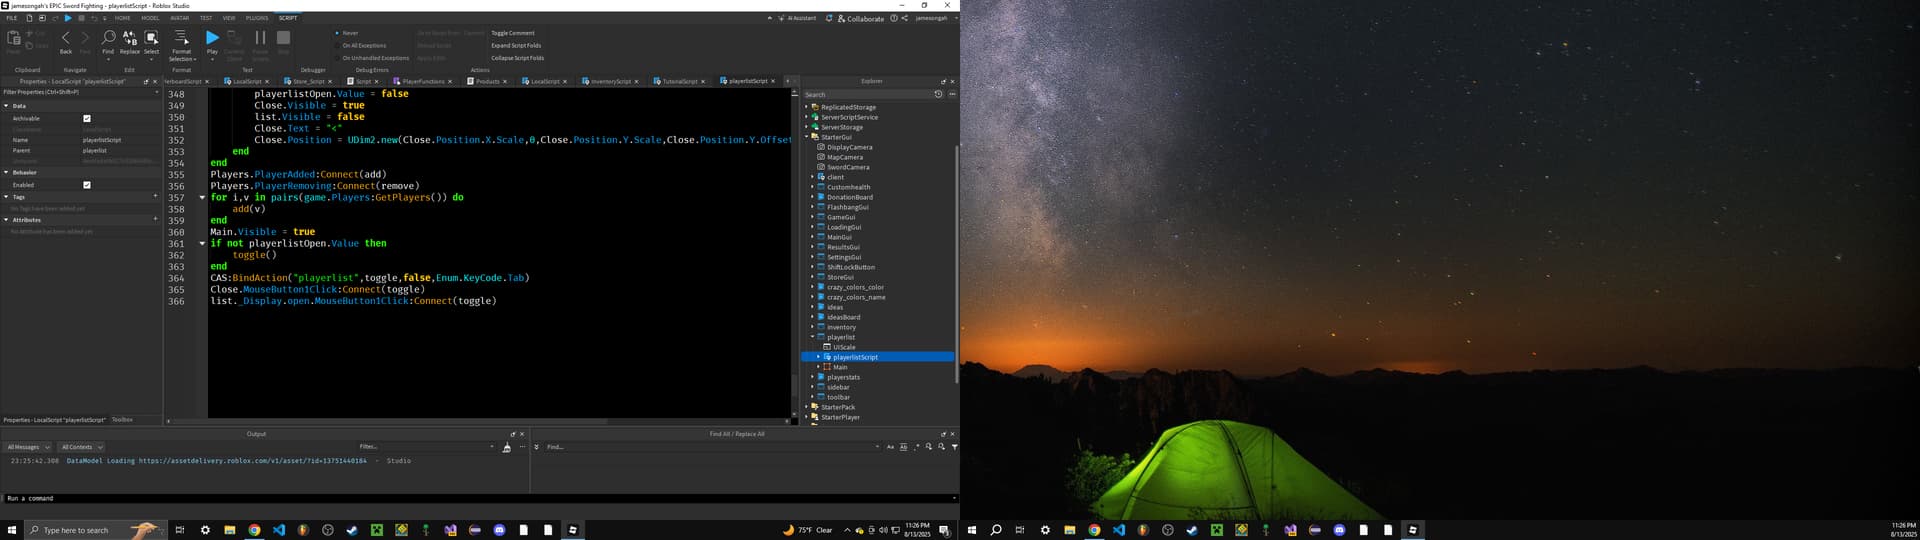Image resolution: width=1920 pixels, height=540 pixels.
Task: Switch to the HOME ribbon tab
Action: click(122, 18)
